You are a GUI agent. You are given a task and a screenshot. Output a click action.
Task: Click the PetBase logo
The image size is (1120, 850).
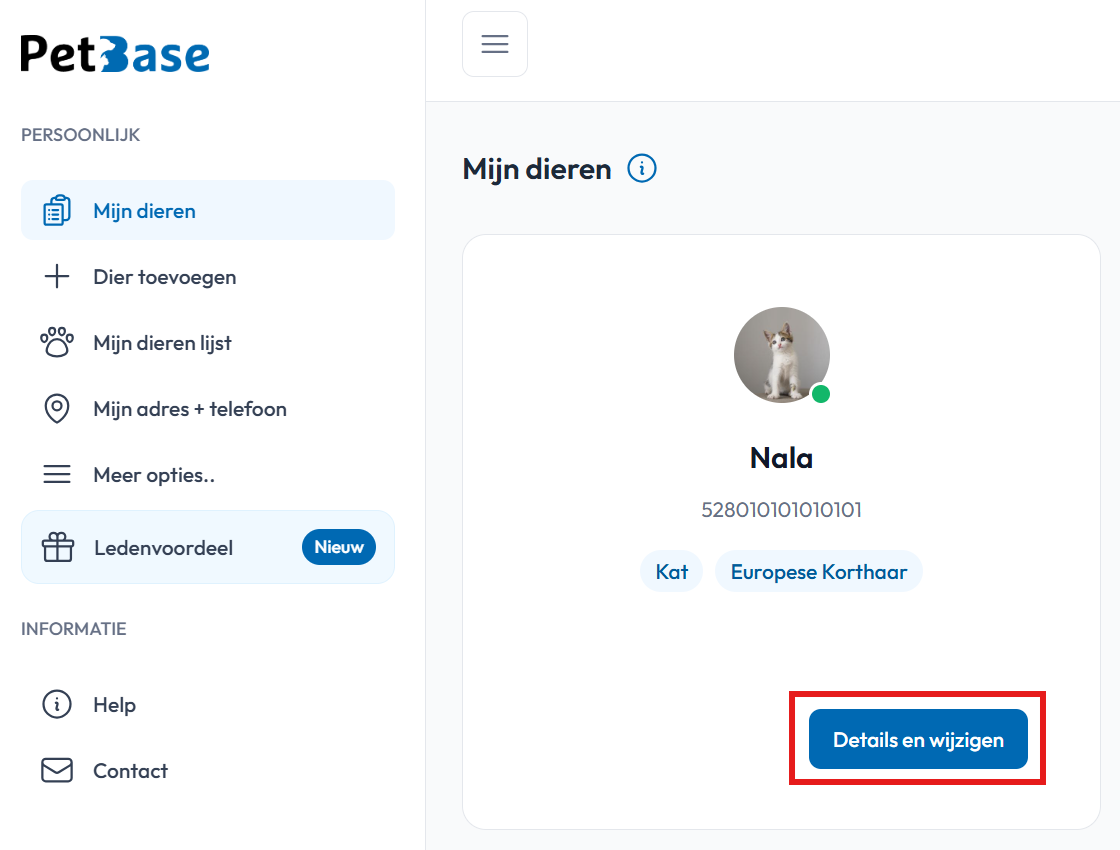(115, 54)
